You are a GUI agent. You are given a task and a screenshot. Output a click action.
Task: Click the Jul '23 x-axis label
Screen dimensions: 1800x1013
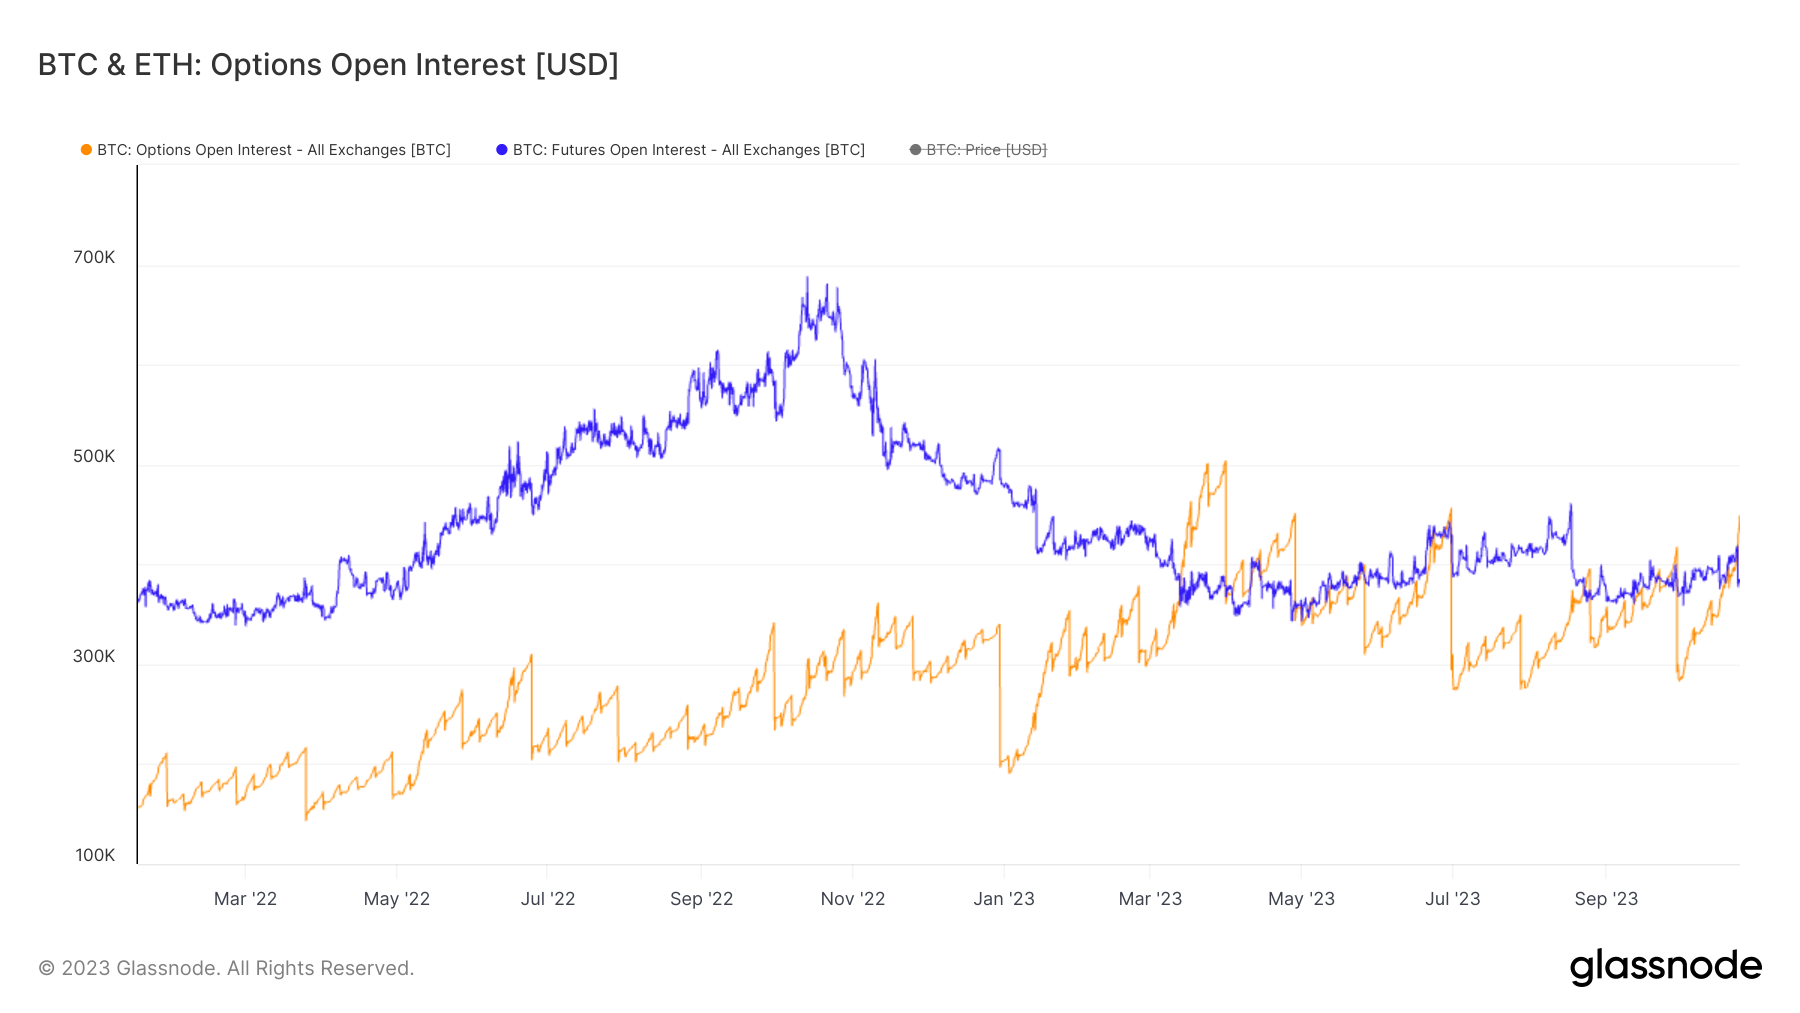1452,899
